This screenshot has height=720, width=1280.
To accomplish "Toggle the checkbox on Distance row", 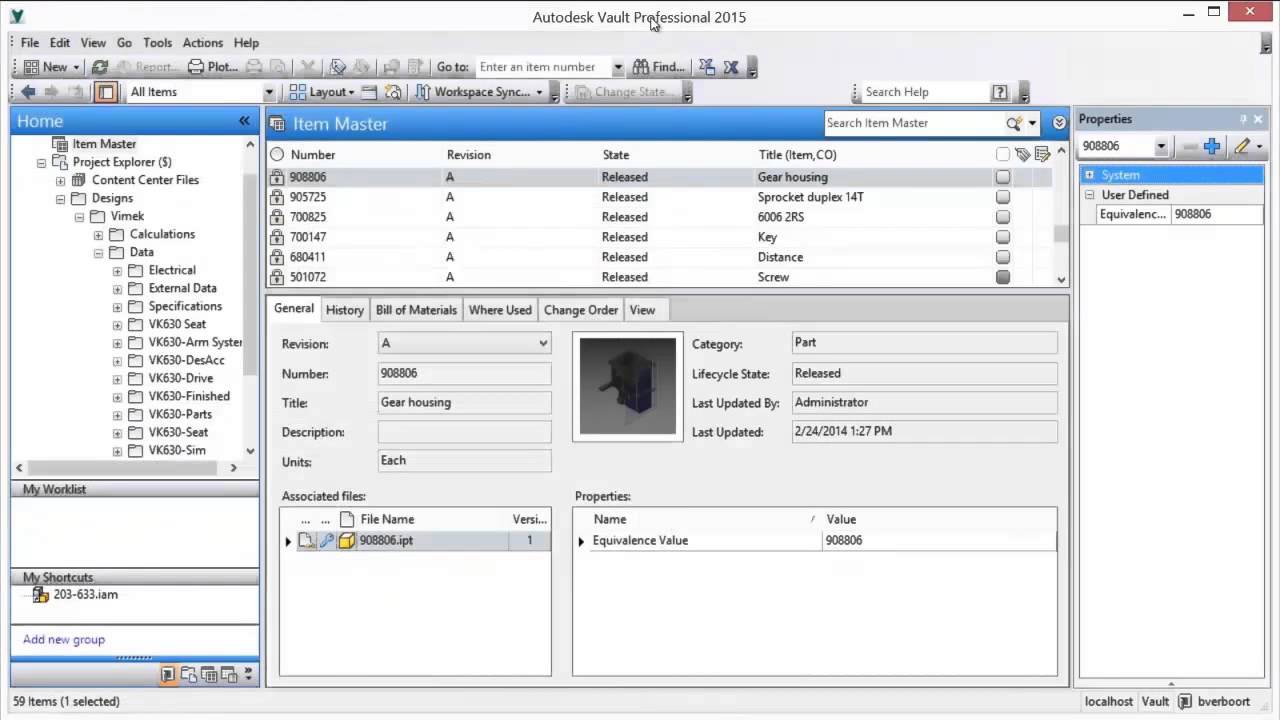I will (x=1003, y=257).
